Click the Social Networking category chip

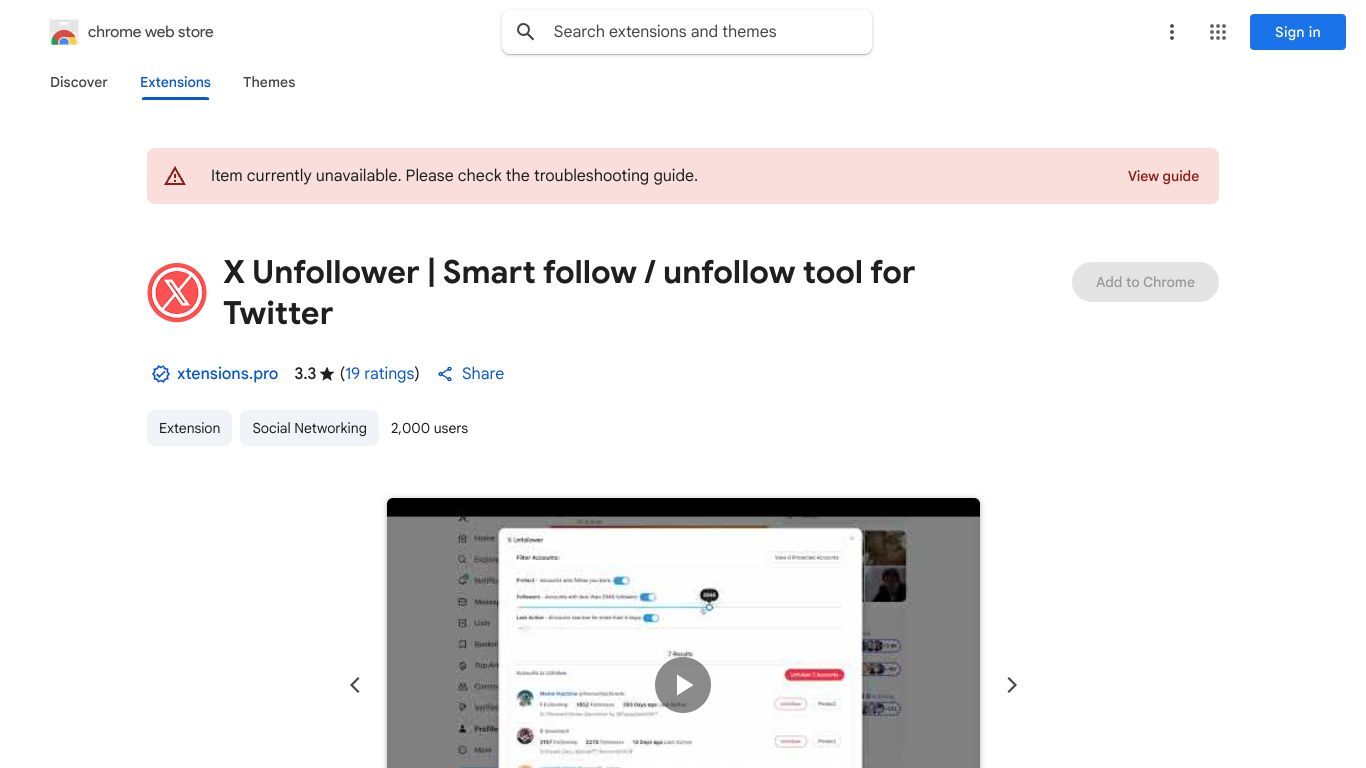click(309, 428)
